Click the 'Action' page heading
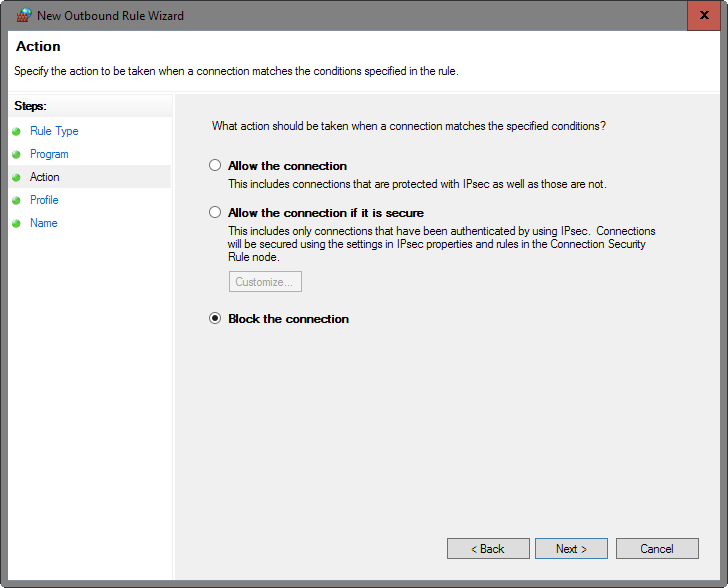Screen dimensions: 728x588 [38, 46]
